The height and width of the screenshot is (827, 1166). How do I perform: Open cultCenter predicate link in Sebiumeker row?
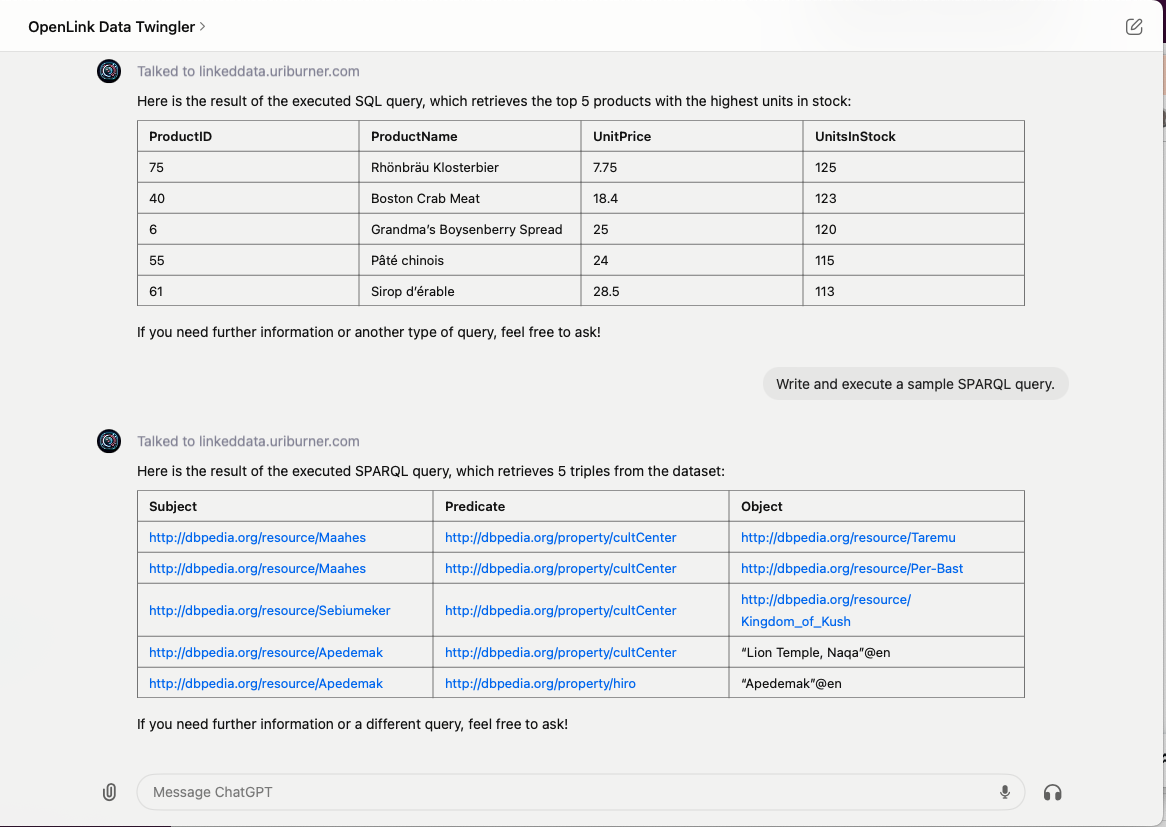pyautogui.click(x=561, y=610)
